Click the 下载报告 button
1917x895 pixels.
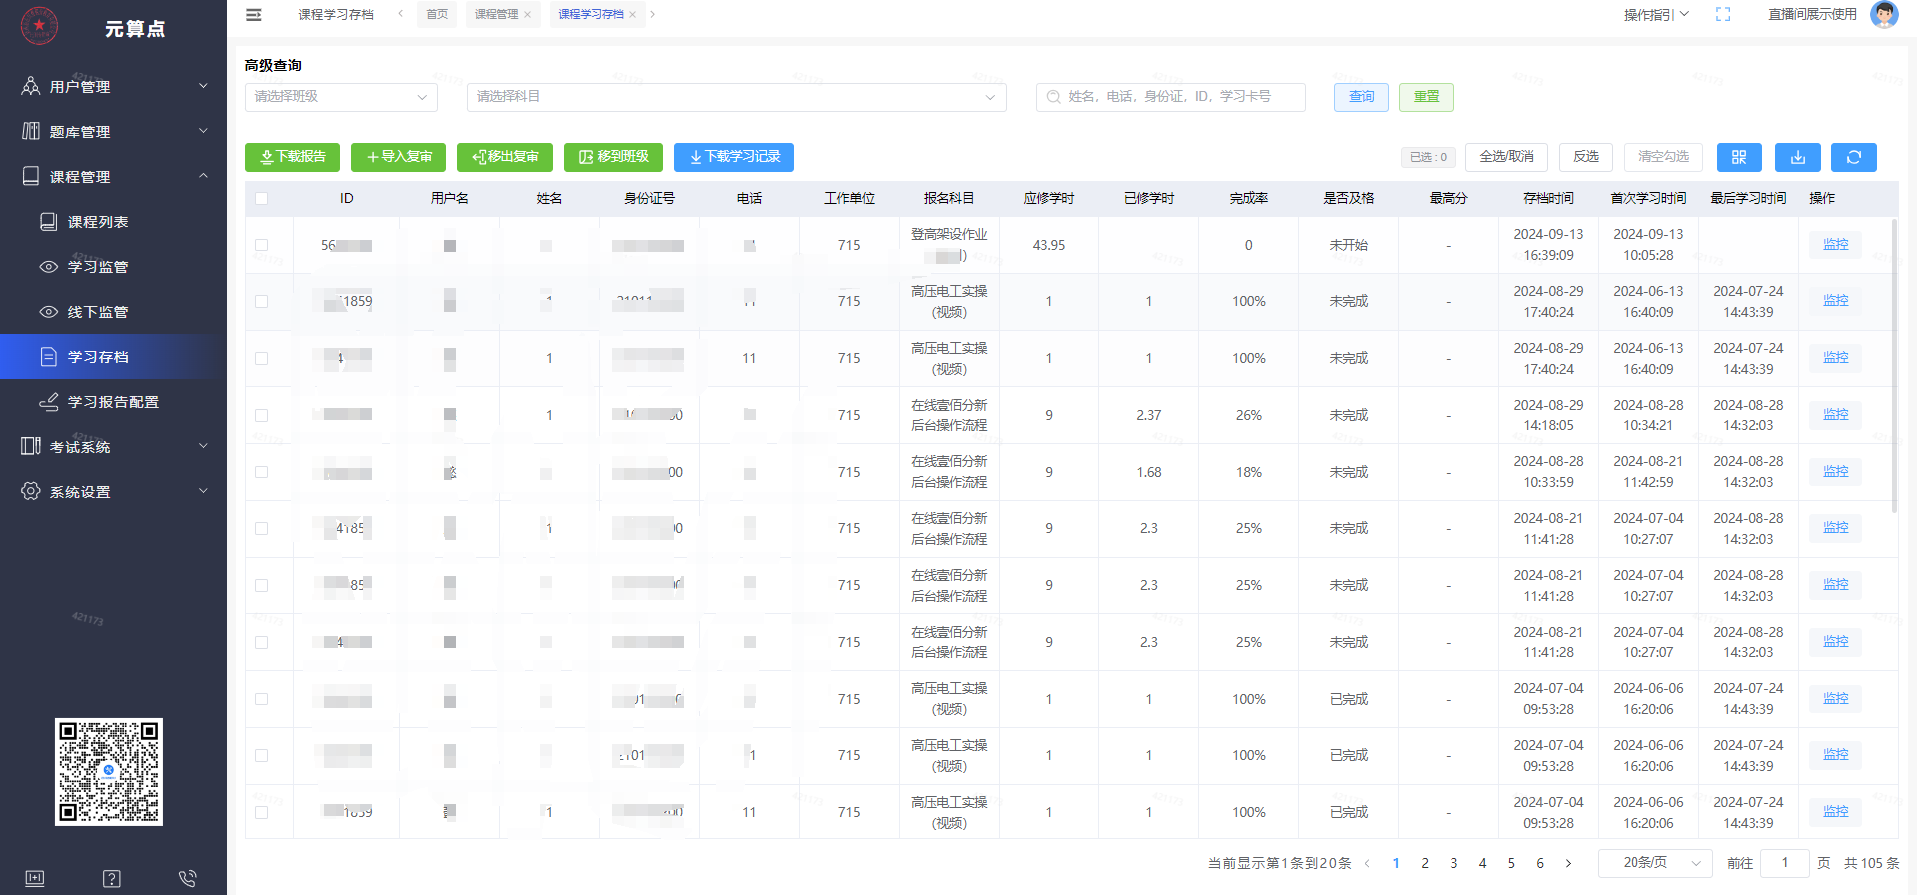pyautogui.click(x=292, y=157)
